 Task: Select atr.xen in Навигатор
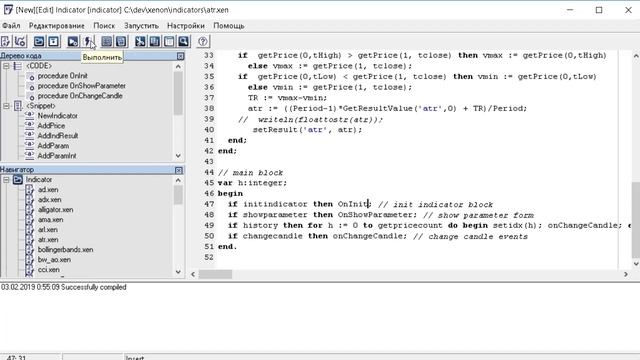point(48,240)
